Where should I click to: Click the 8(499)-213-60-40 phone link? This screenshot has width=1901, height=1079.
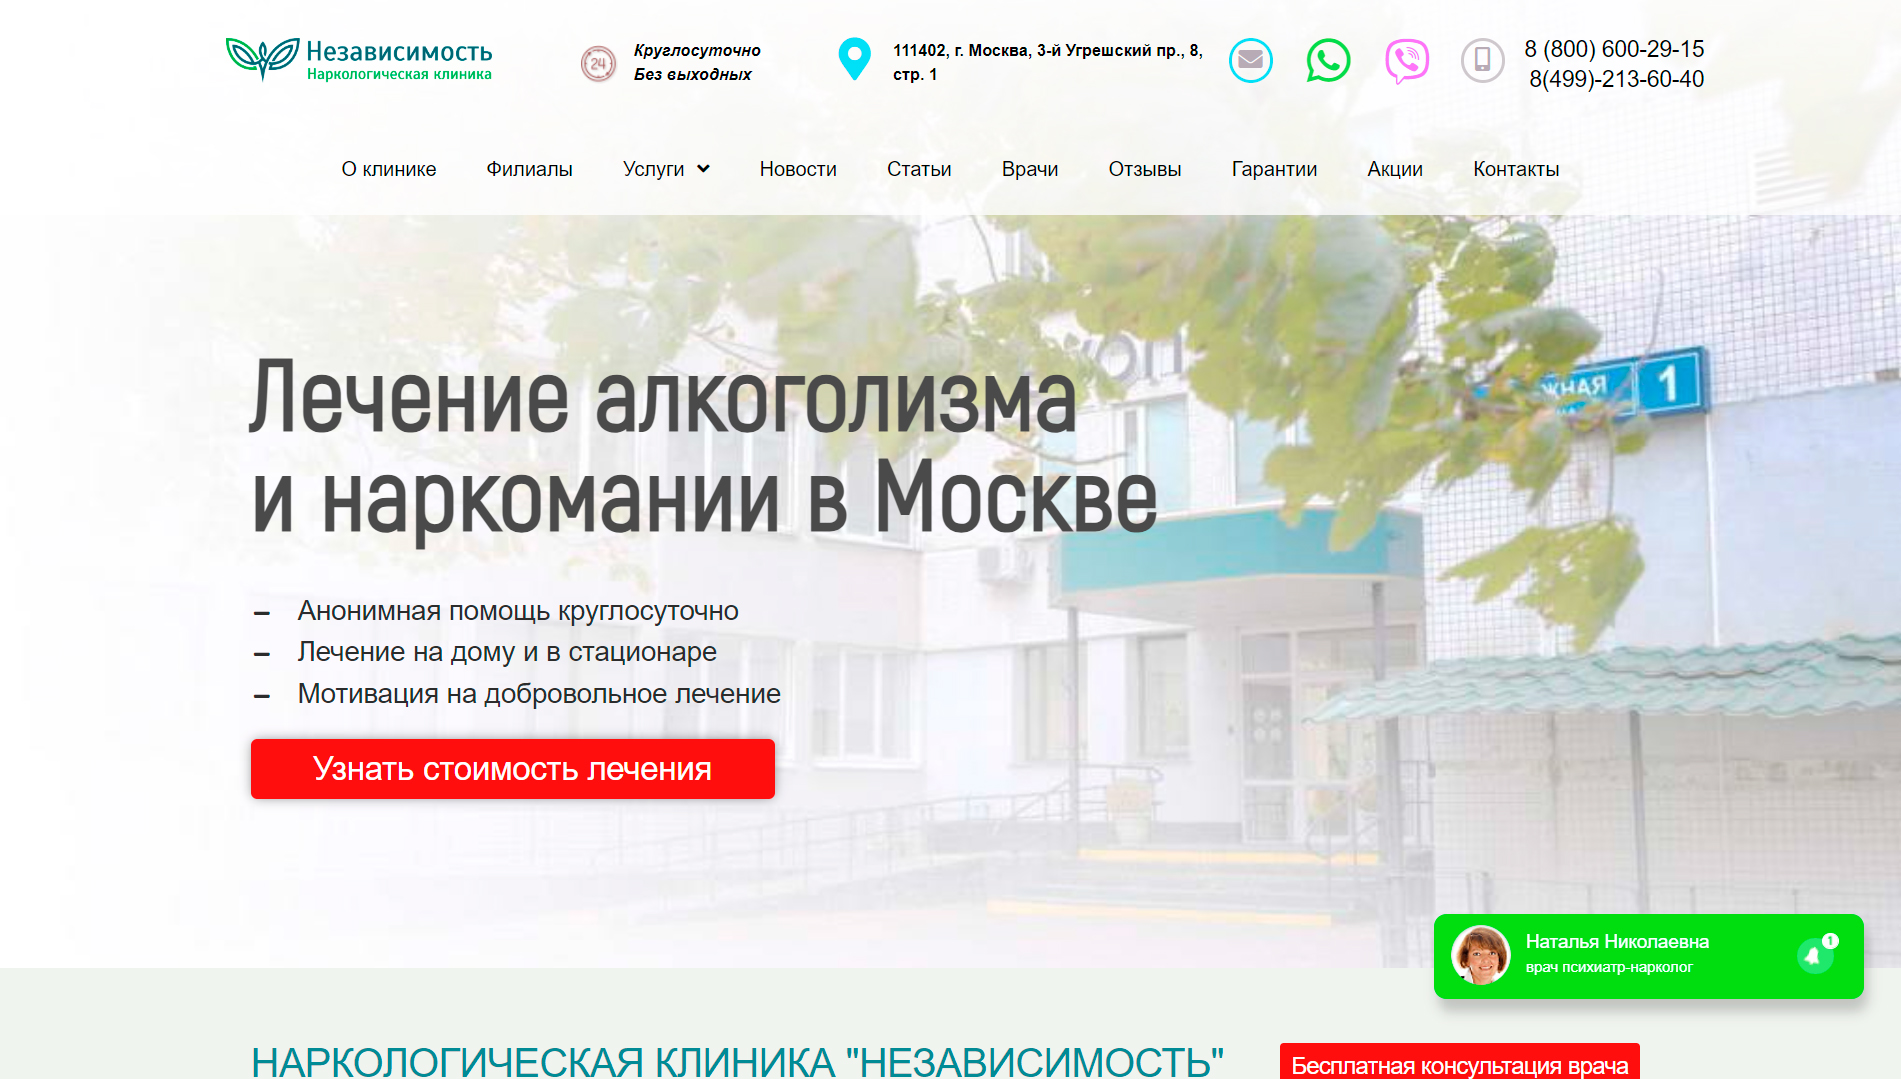pos(1616,79)
